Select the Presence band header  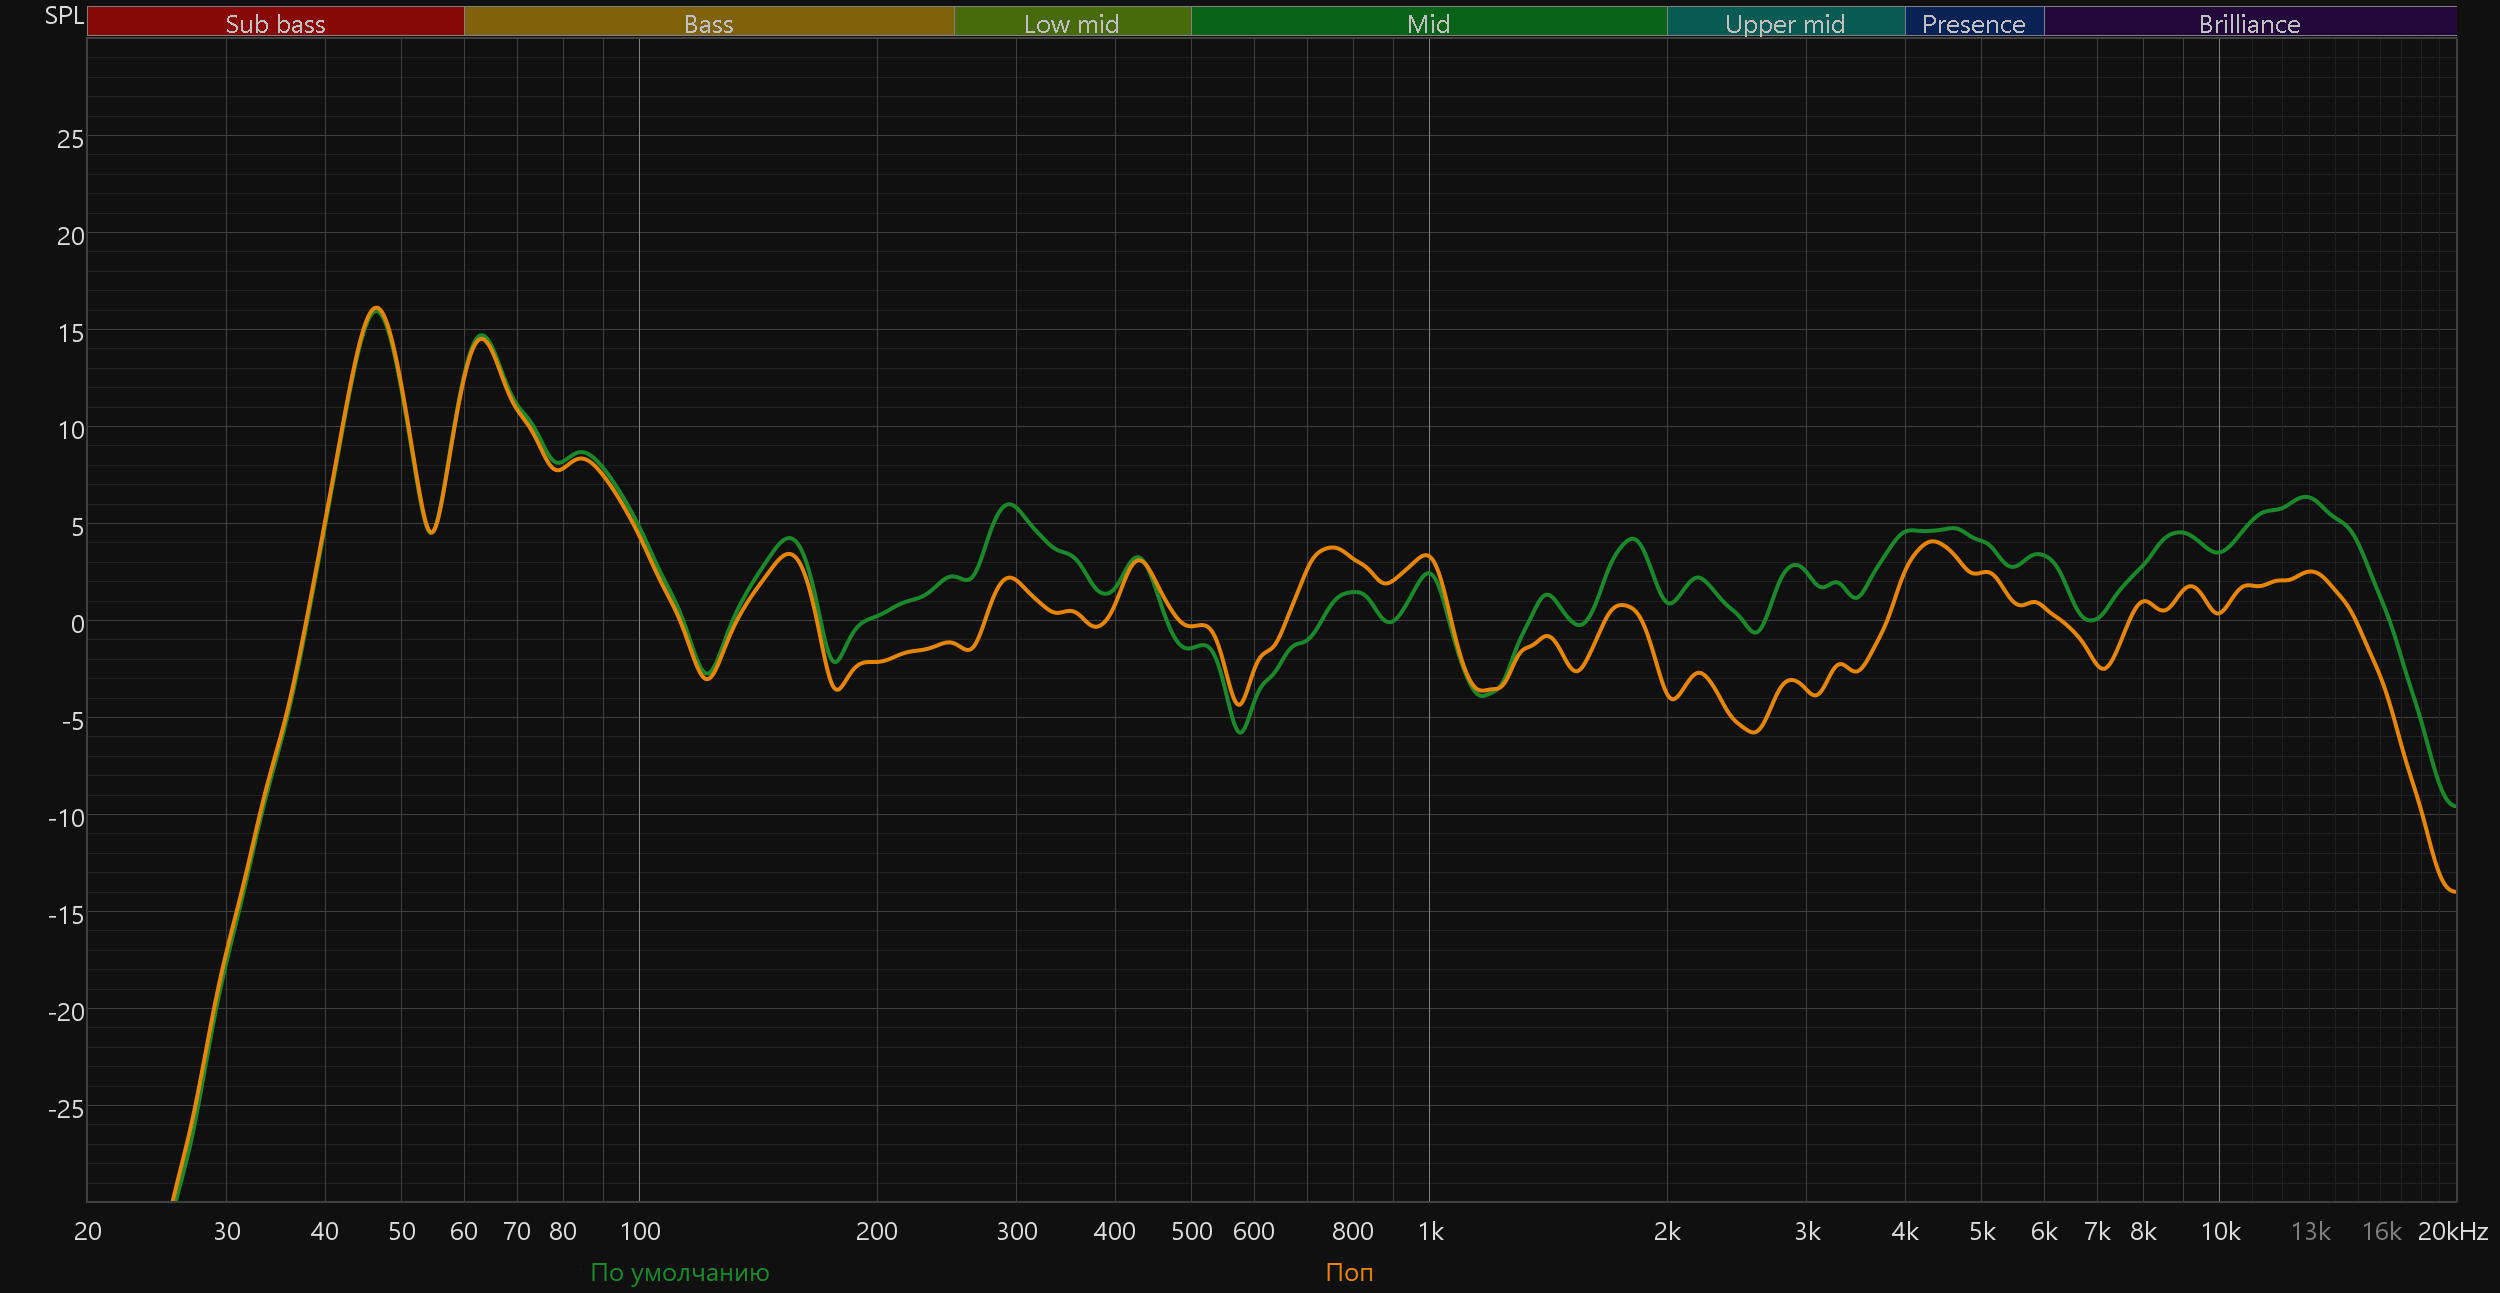tap(1973, 23)
